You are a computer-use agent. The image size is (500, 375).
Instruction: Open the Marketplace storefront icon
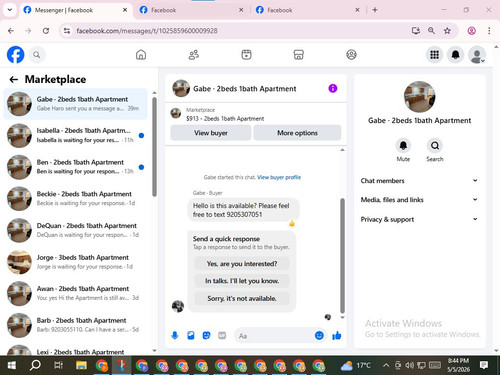298,55
